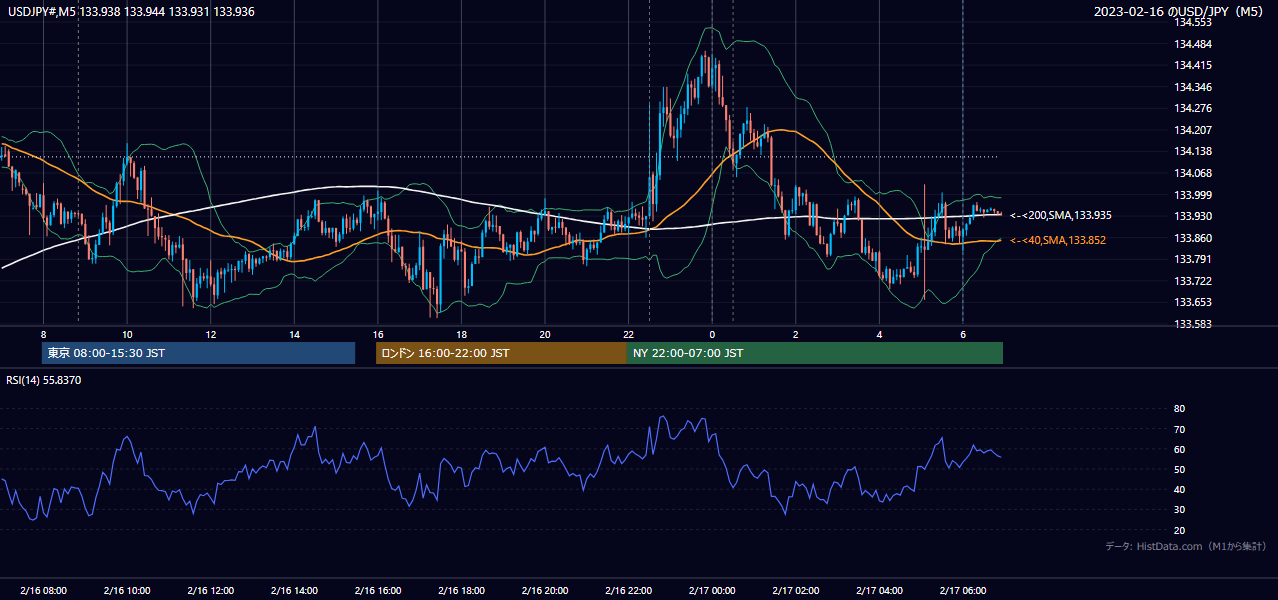Click the bottom time label 2/16 16:00

pos(377,590)
